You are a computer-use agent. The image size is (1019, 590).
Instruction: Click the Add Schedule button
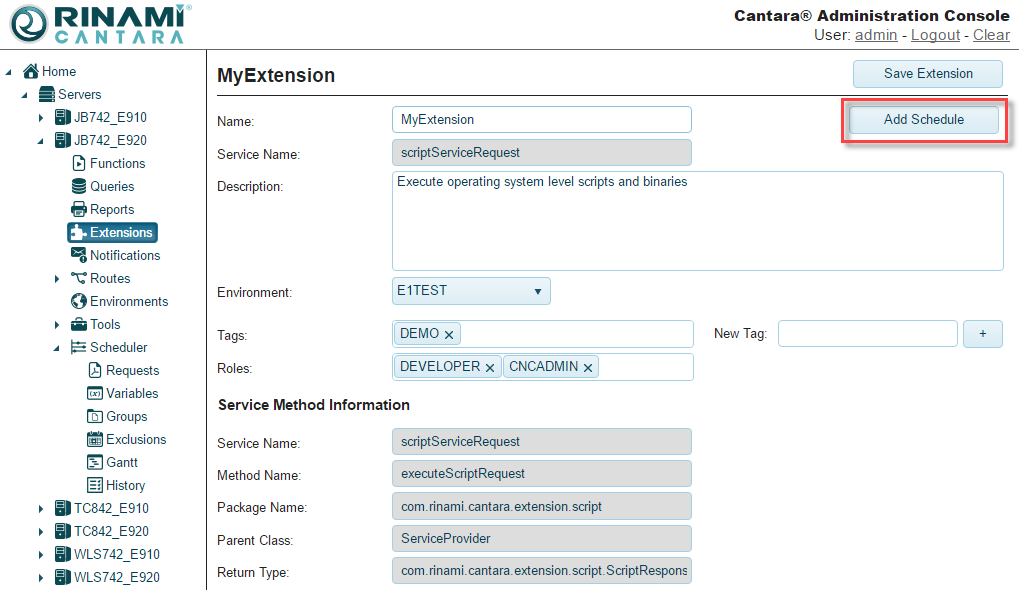coord(923,119)
